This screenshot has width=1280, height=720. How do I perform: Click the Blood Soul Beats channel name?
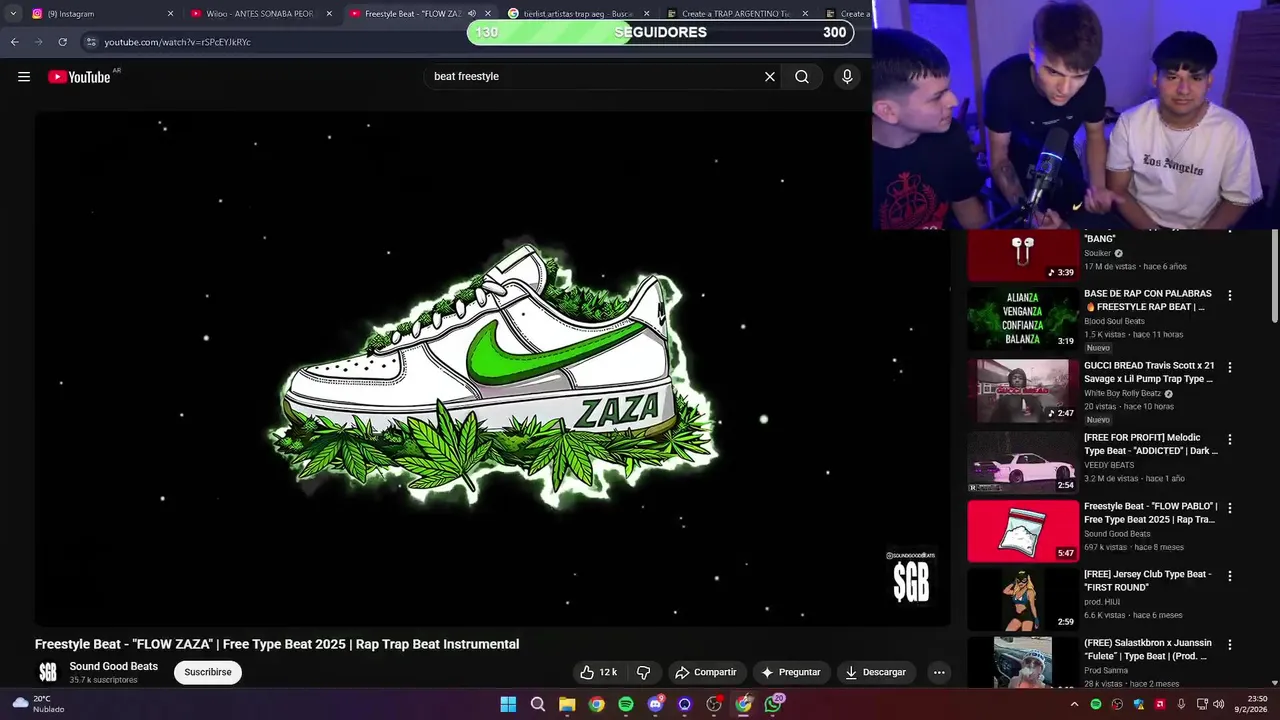[1114, 322]
